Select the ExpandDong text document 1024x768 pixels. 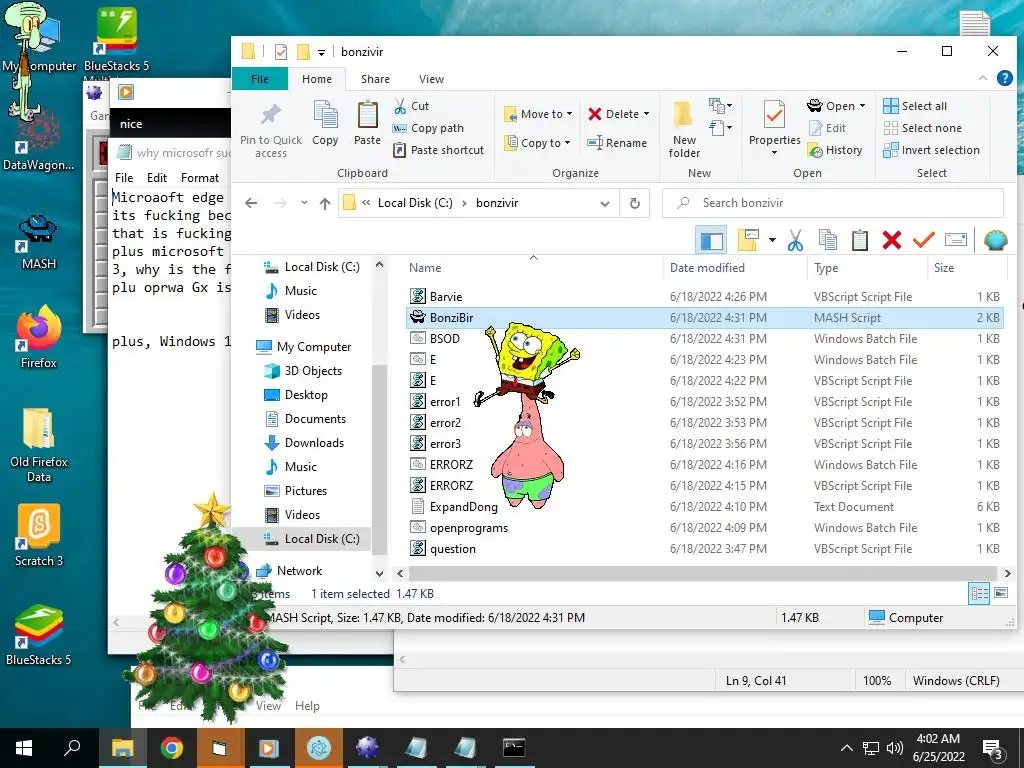pos(704,507)
